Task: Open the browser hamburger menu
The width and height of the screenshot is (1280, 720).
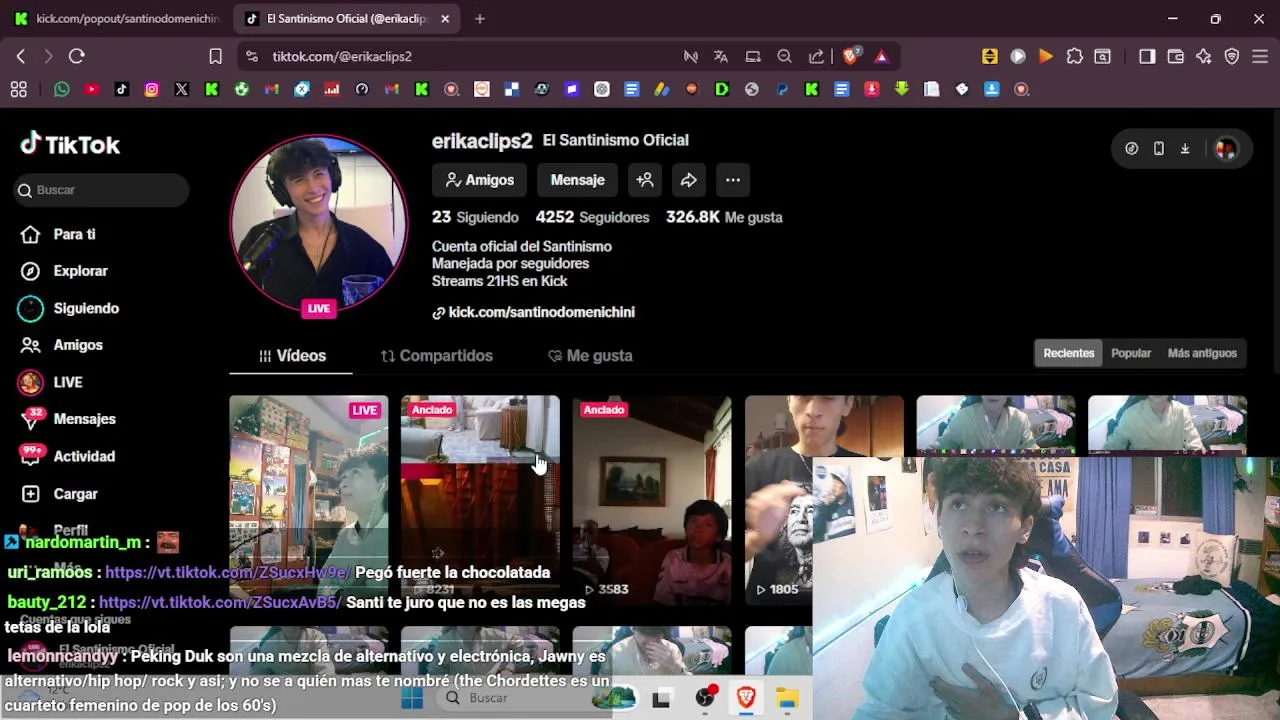Action: [1260, 57]
